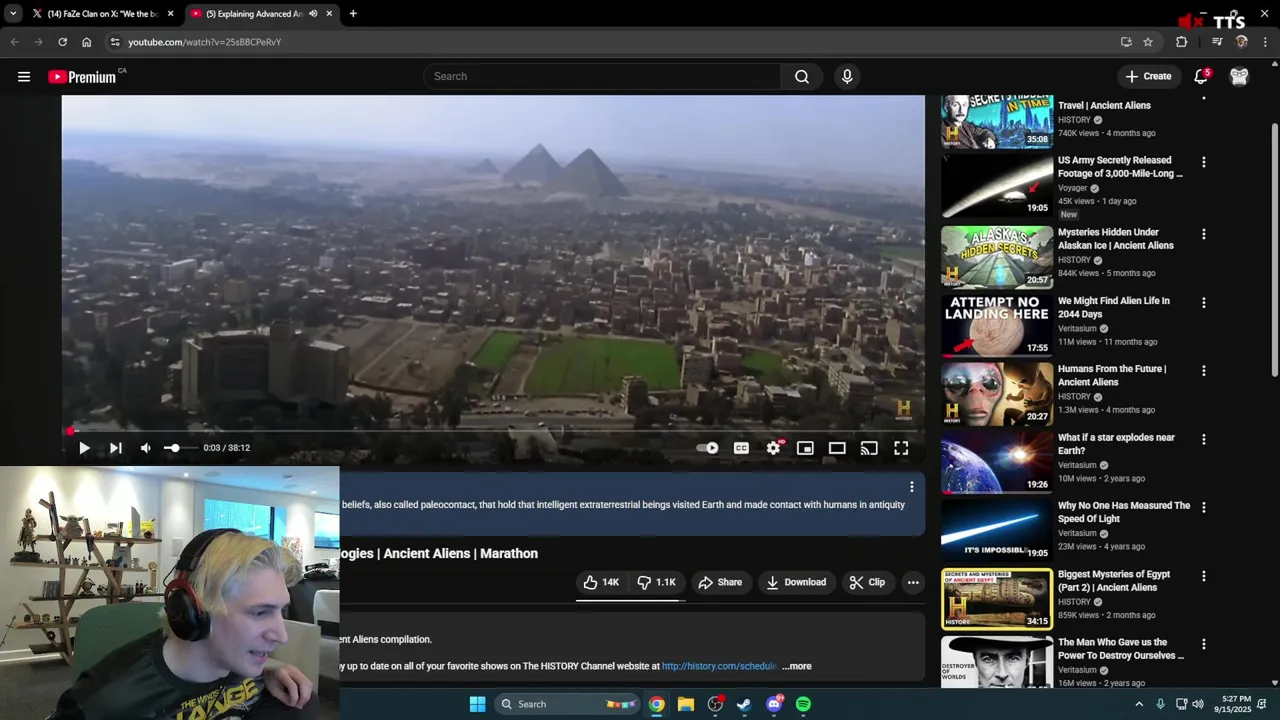Open Chrome three-dot menu
The width and height of the screenshot is (1280, 720).
click(1266, 42)
